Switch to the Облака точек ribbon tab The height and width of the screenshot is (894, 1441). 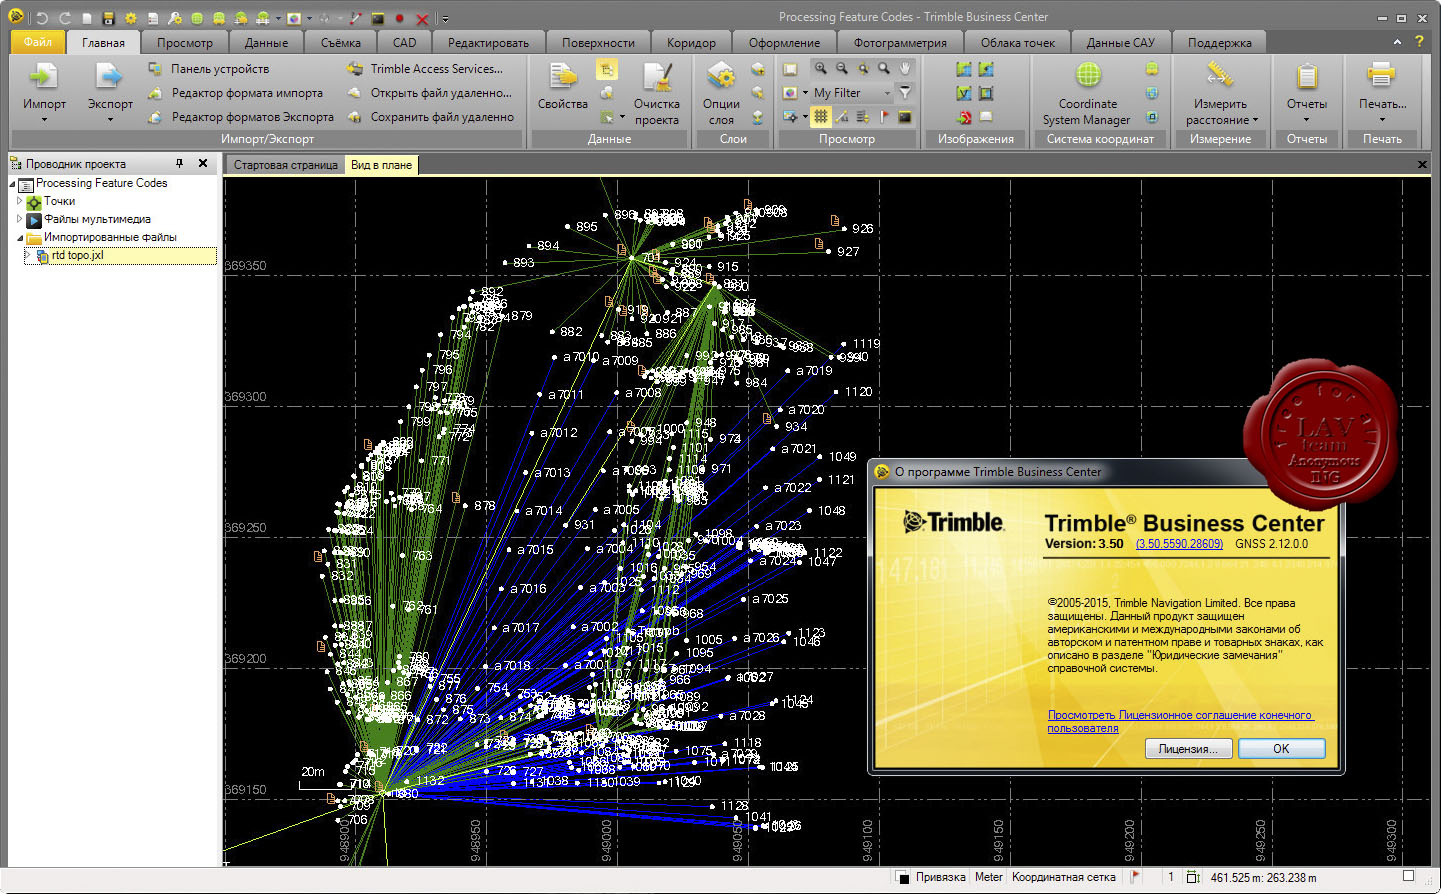click(x=1017, y=43)
